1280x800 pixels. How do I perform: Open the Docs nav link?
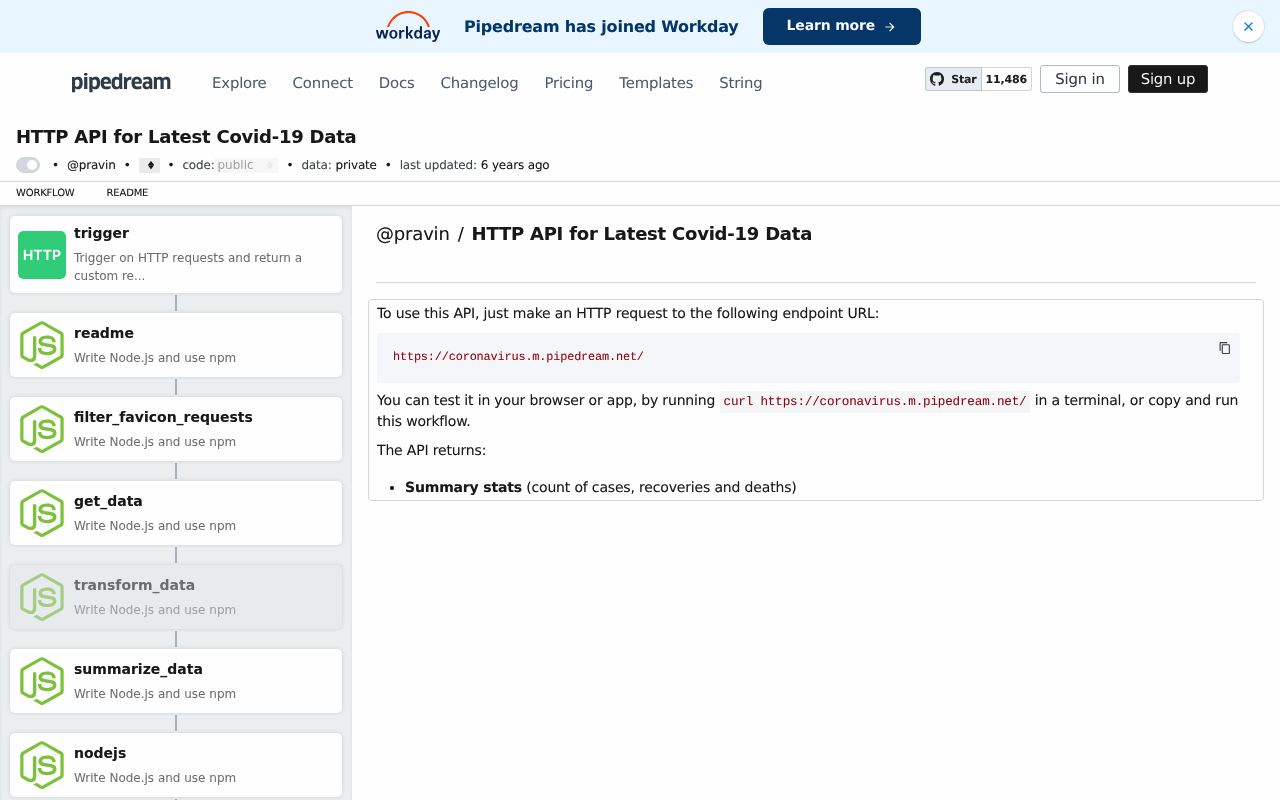click(x=396, y=83)
